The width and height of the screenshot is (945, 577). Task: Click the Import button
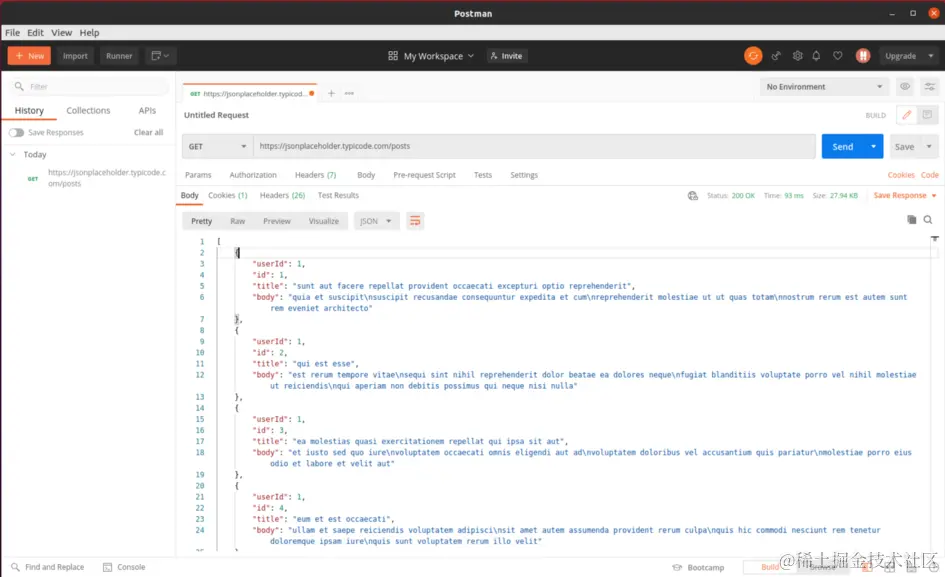pos(75,55)
